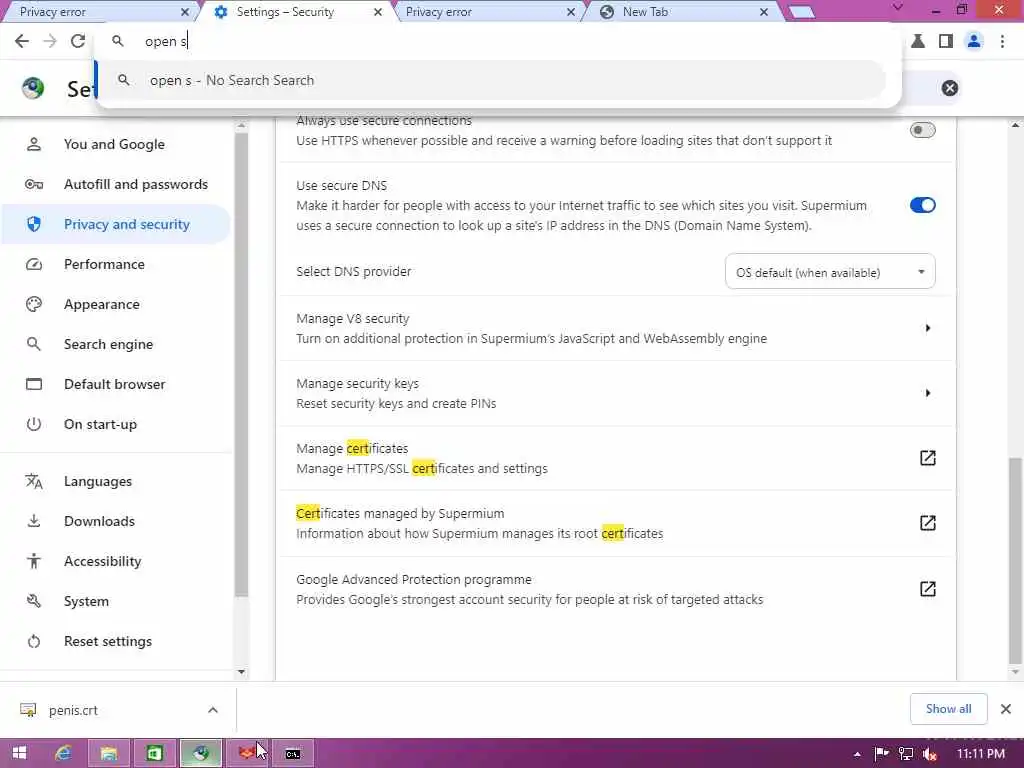Screen dimensions: 1024x768
Task: Open File Explorer from taskbar
Action: [108, 753]
